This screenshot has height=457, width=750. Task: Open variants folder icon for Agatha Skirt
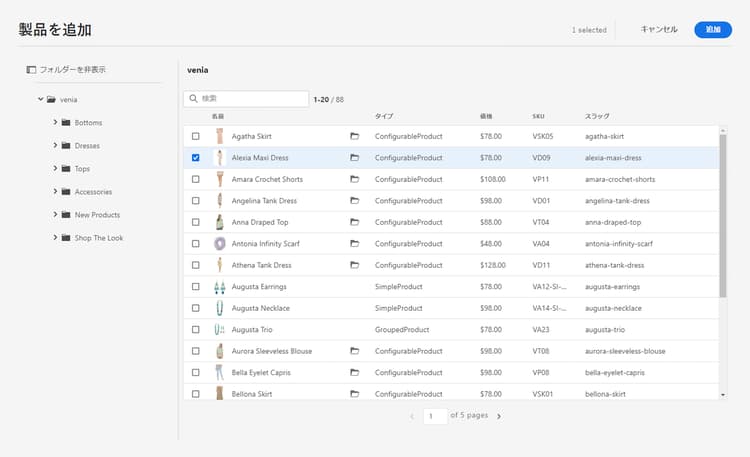point(354,136)
